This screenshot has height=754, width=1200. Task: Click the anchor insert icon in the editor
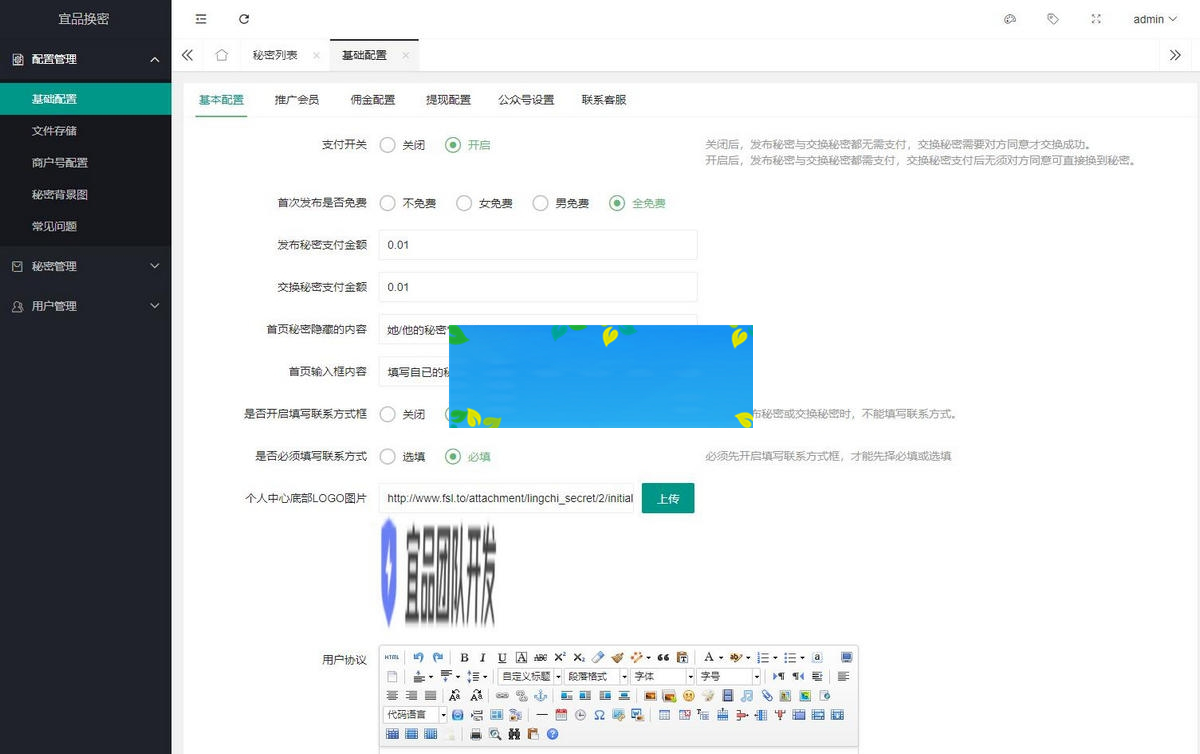(540, 695)
